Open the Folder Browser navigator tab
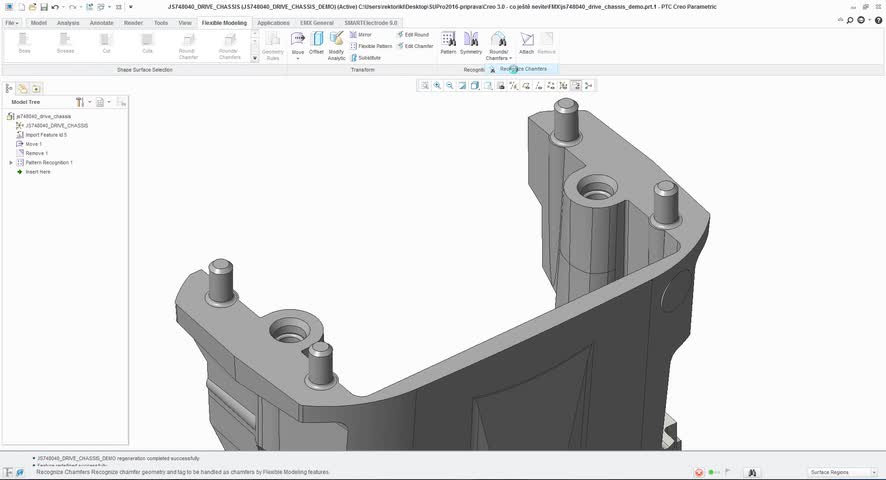 [23, 88]
